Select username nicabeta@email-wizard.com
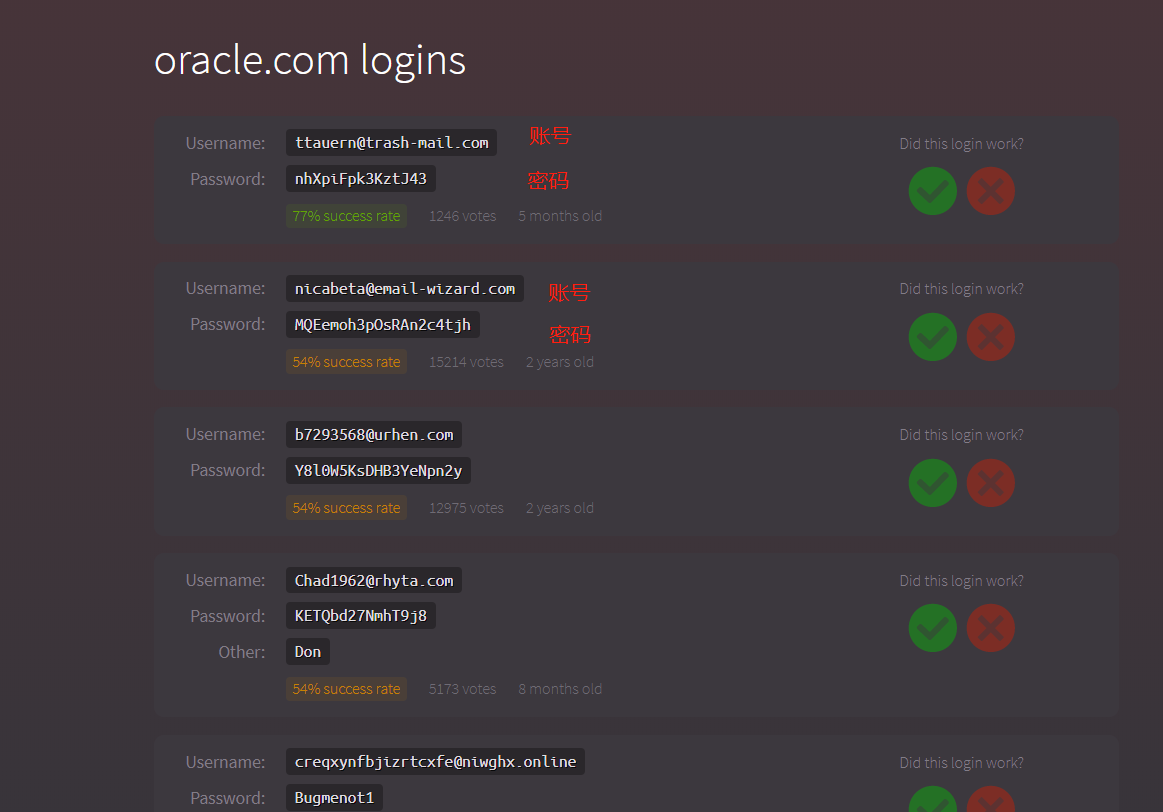 coord(405,288)
